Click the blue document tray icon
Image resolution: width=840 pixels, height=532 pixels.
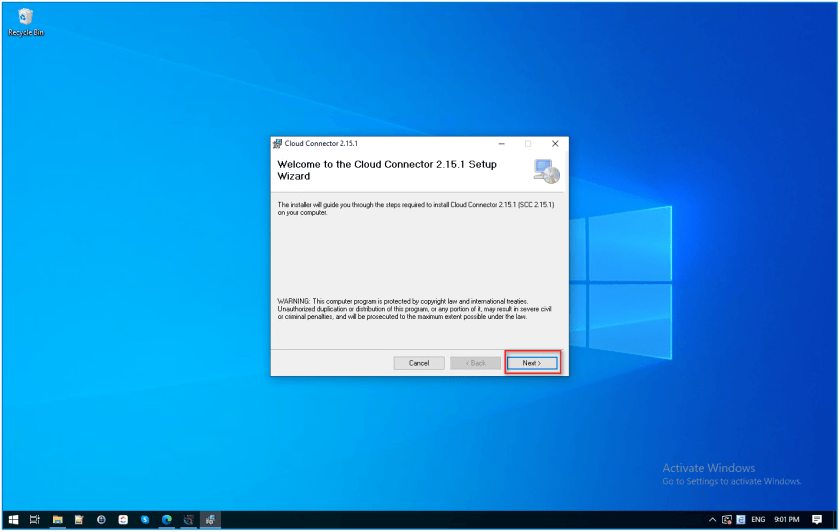(x=741, y=519)
